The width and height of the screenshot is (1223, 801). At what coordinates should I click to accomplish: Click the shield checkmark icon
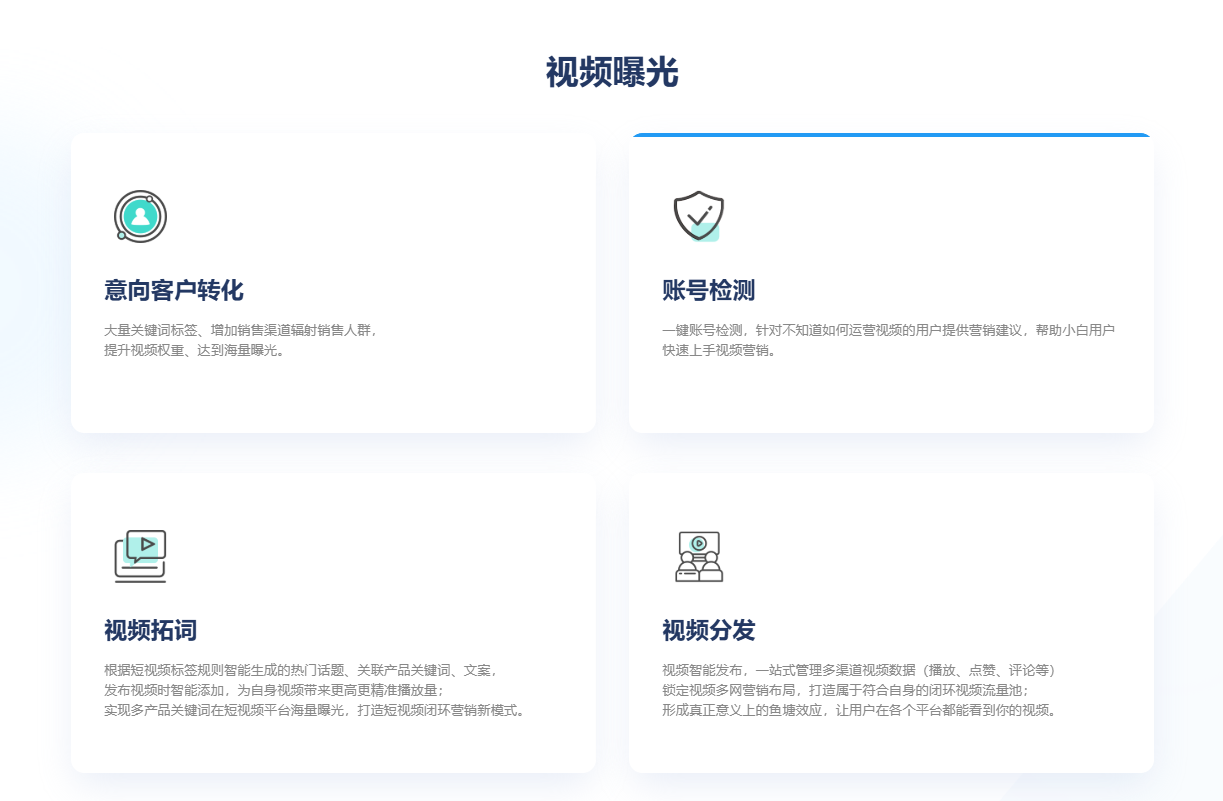click(698, 216)
